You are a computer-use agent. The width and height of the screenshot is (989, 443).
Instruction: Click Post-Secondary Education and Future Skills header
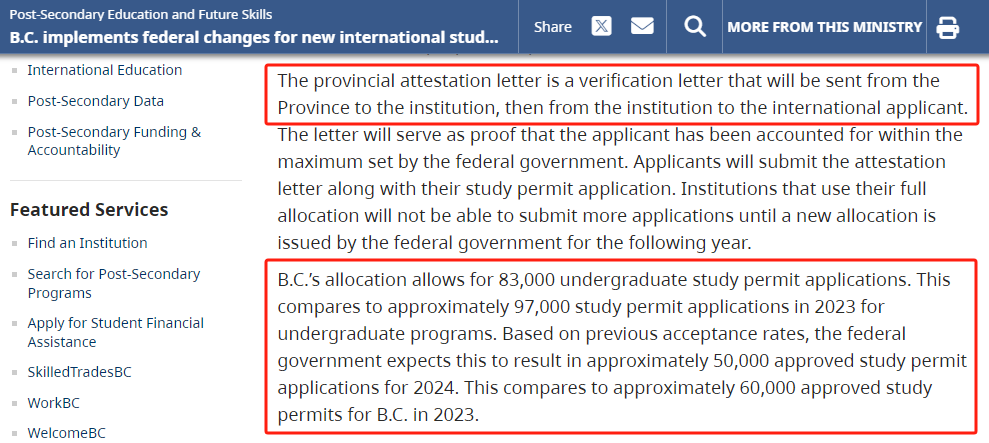tap(140, 14)
